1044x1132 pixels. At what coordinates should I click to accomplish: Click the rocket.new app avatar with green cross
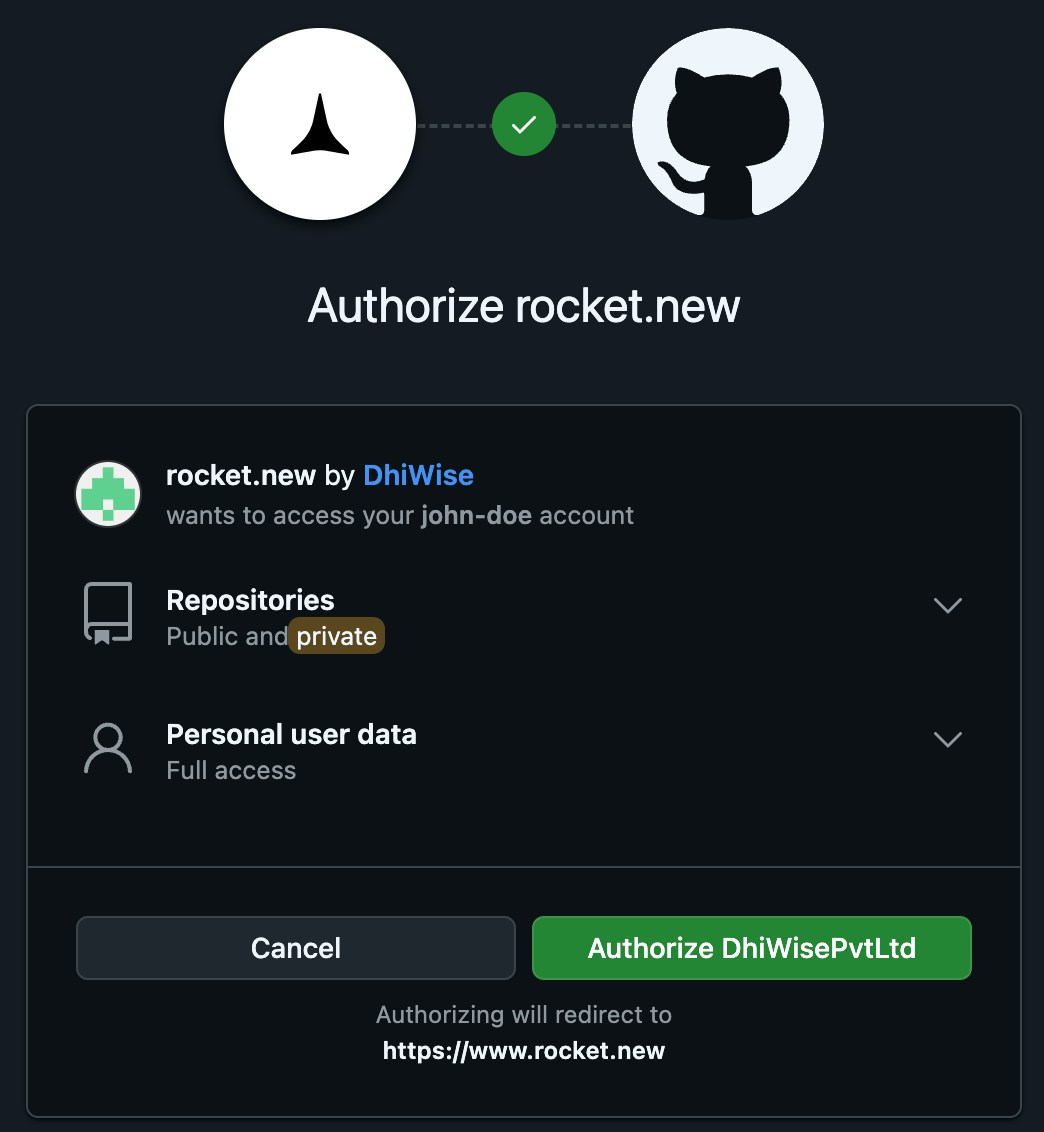[107, 493]
